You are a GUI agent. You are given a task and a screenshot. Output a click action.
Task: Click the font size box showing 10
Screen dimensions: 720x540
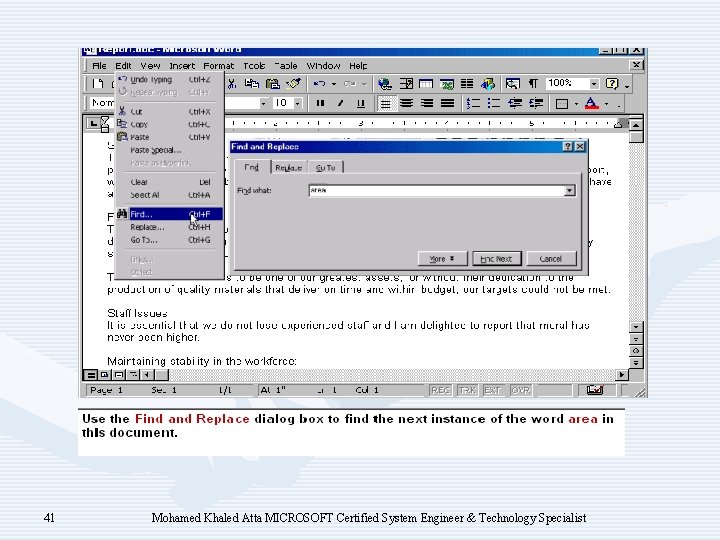(282, 103)
